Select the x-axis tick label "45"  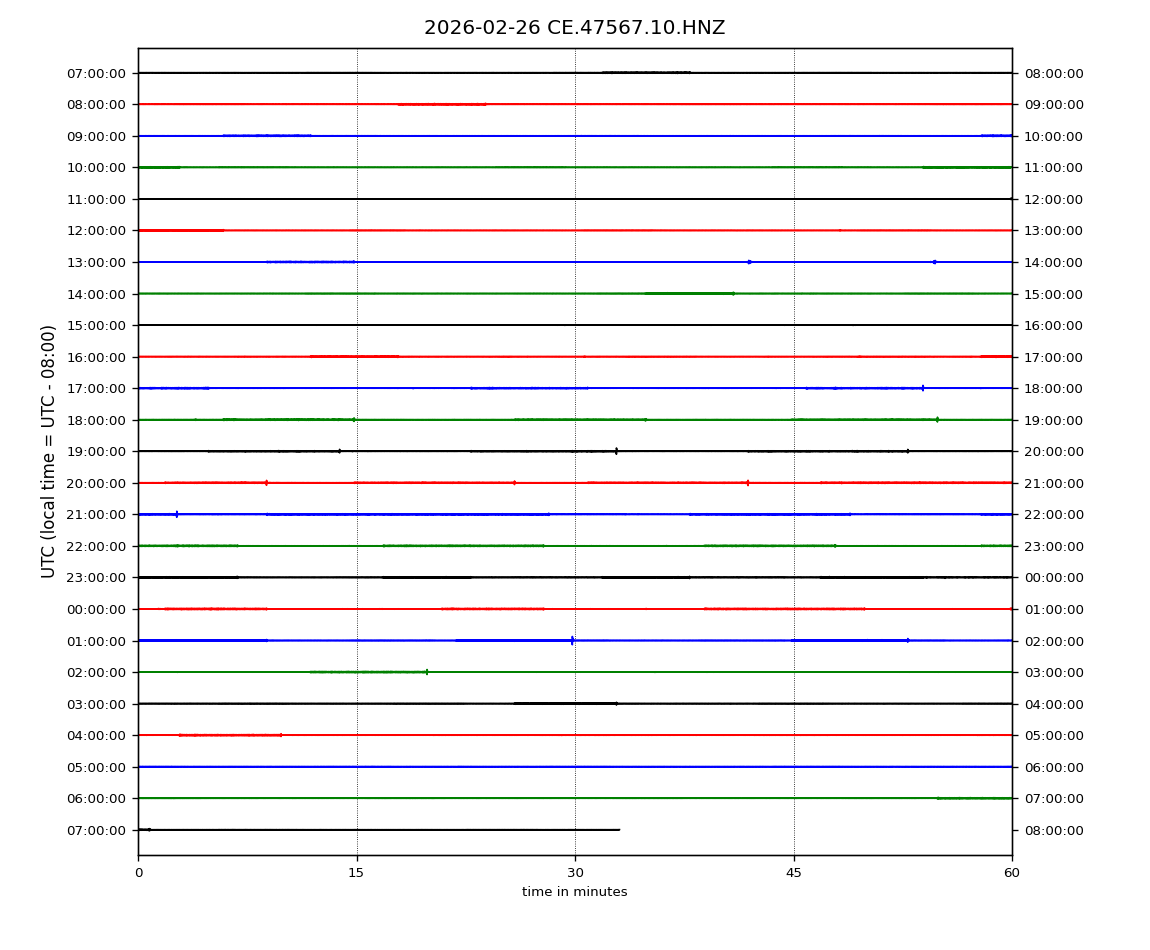coord(794,873)
